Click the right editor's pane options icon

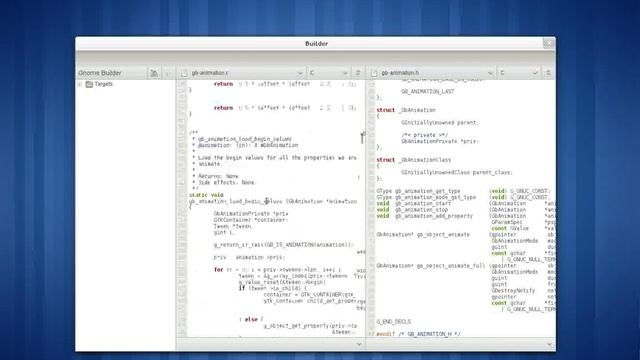(x=548, y=73)
